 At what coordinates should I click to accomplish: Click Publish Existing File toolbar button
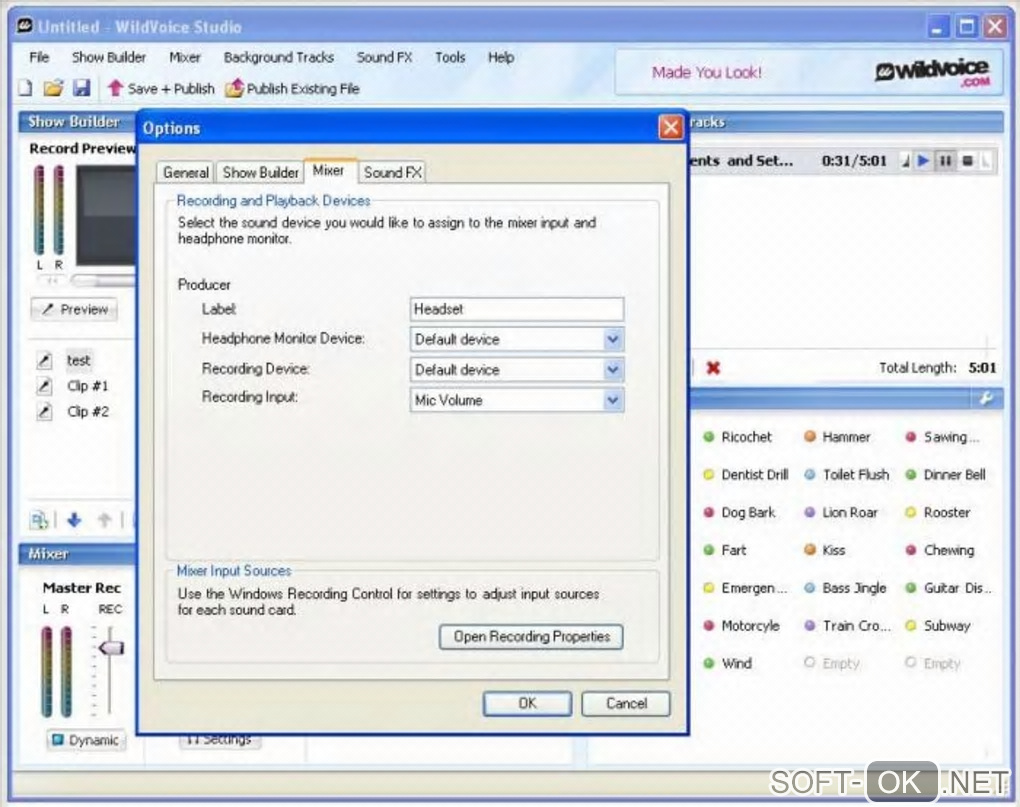coord(292,88)
